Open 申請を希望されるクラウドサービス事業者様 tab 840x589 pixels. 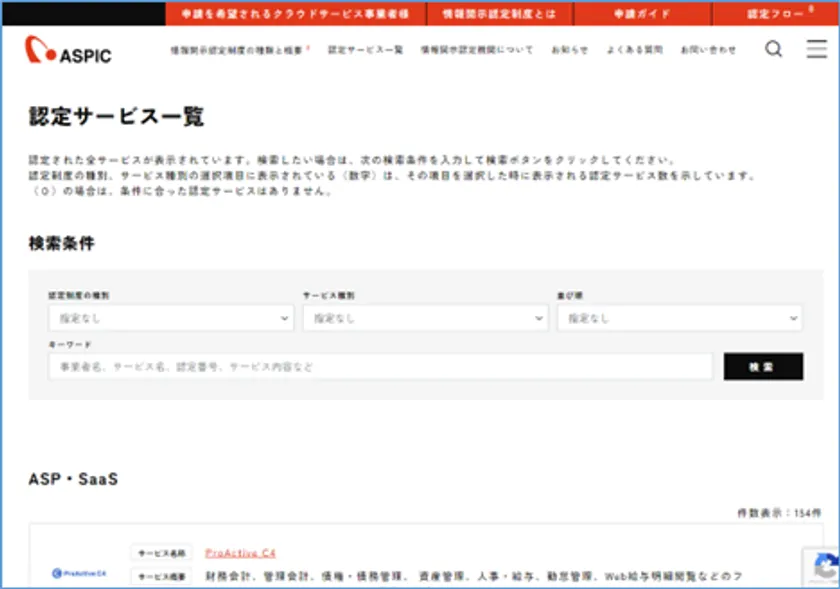pos(295,13)
